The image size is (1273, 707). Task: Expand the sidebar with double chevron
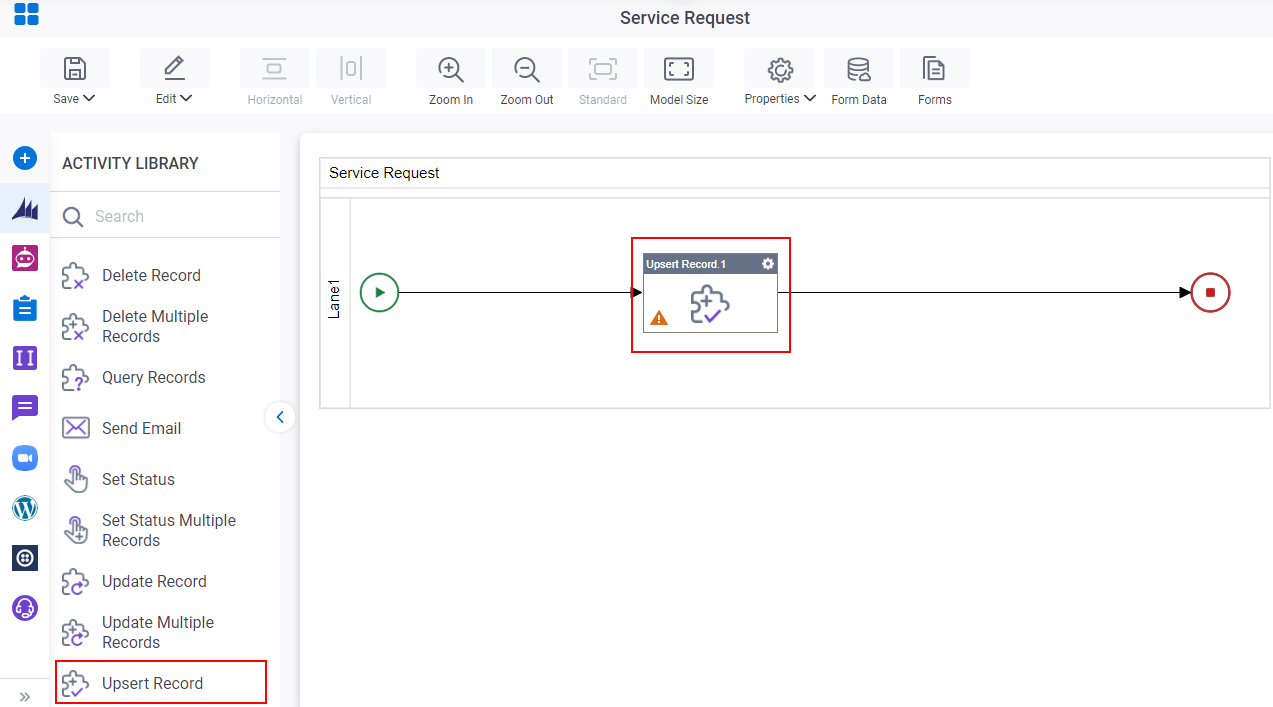click(x=25, y=696)
